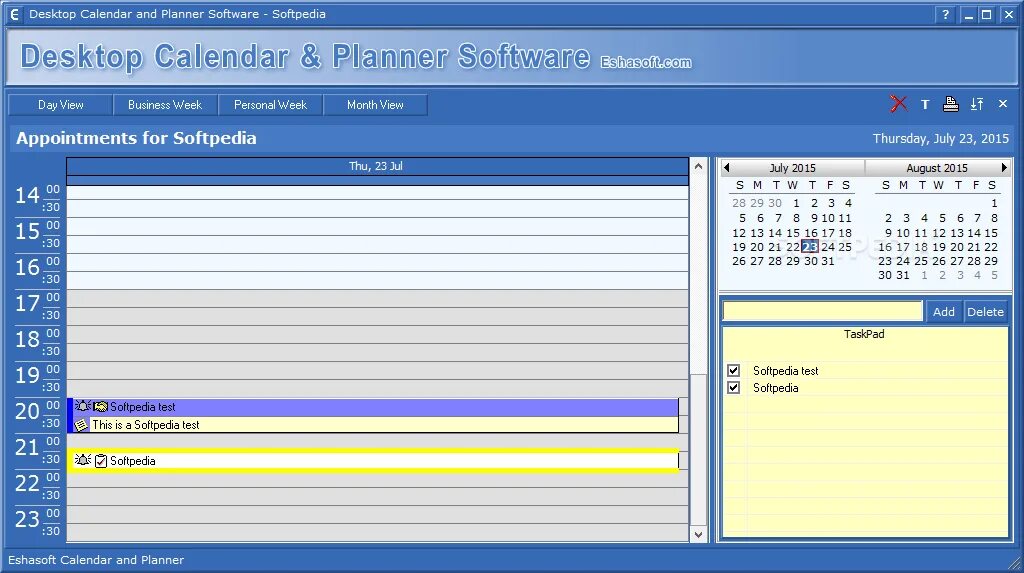Select August 1 in the mini calendar
The image size is (1024, 573).
coord(994,203)
